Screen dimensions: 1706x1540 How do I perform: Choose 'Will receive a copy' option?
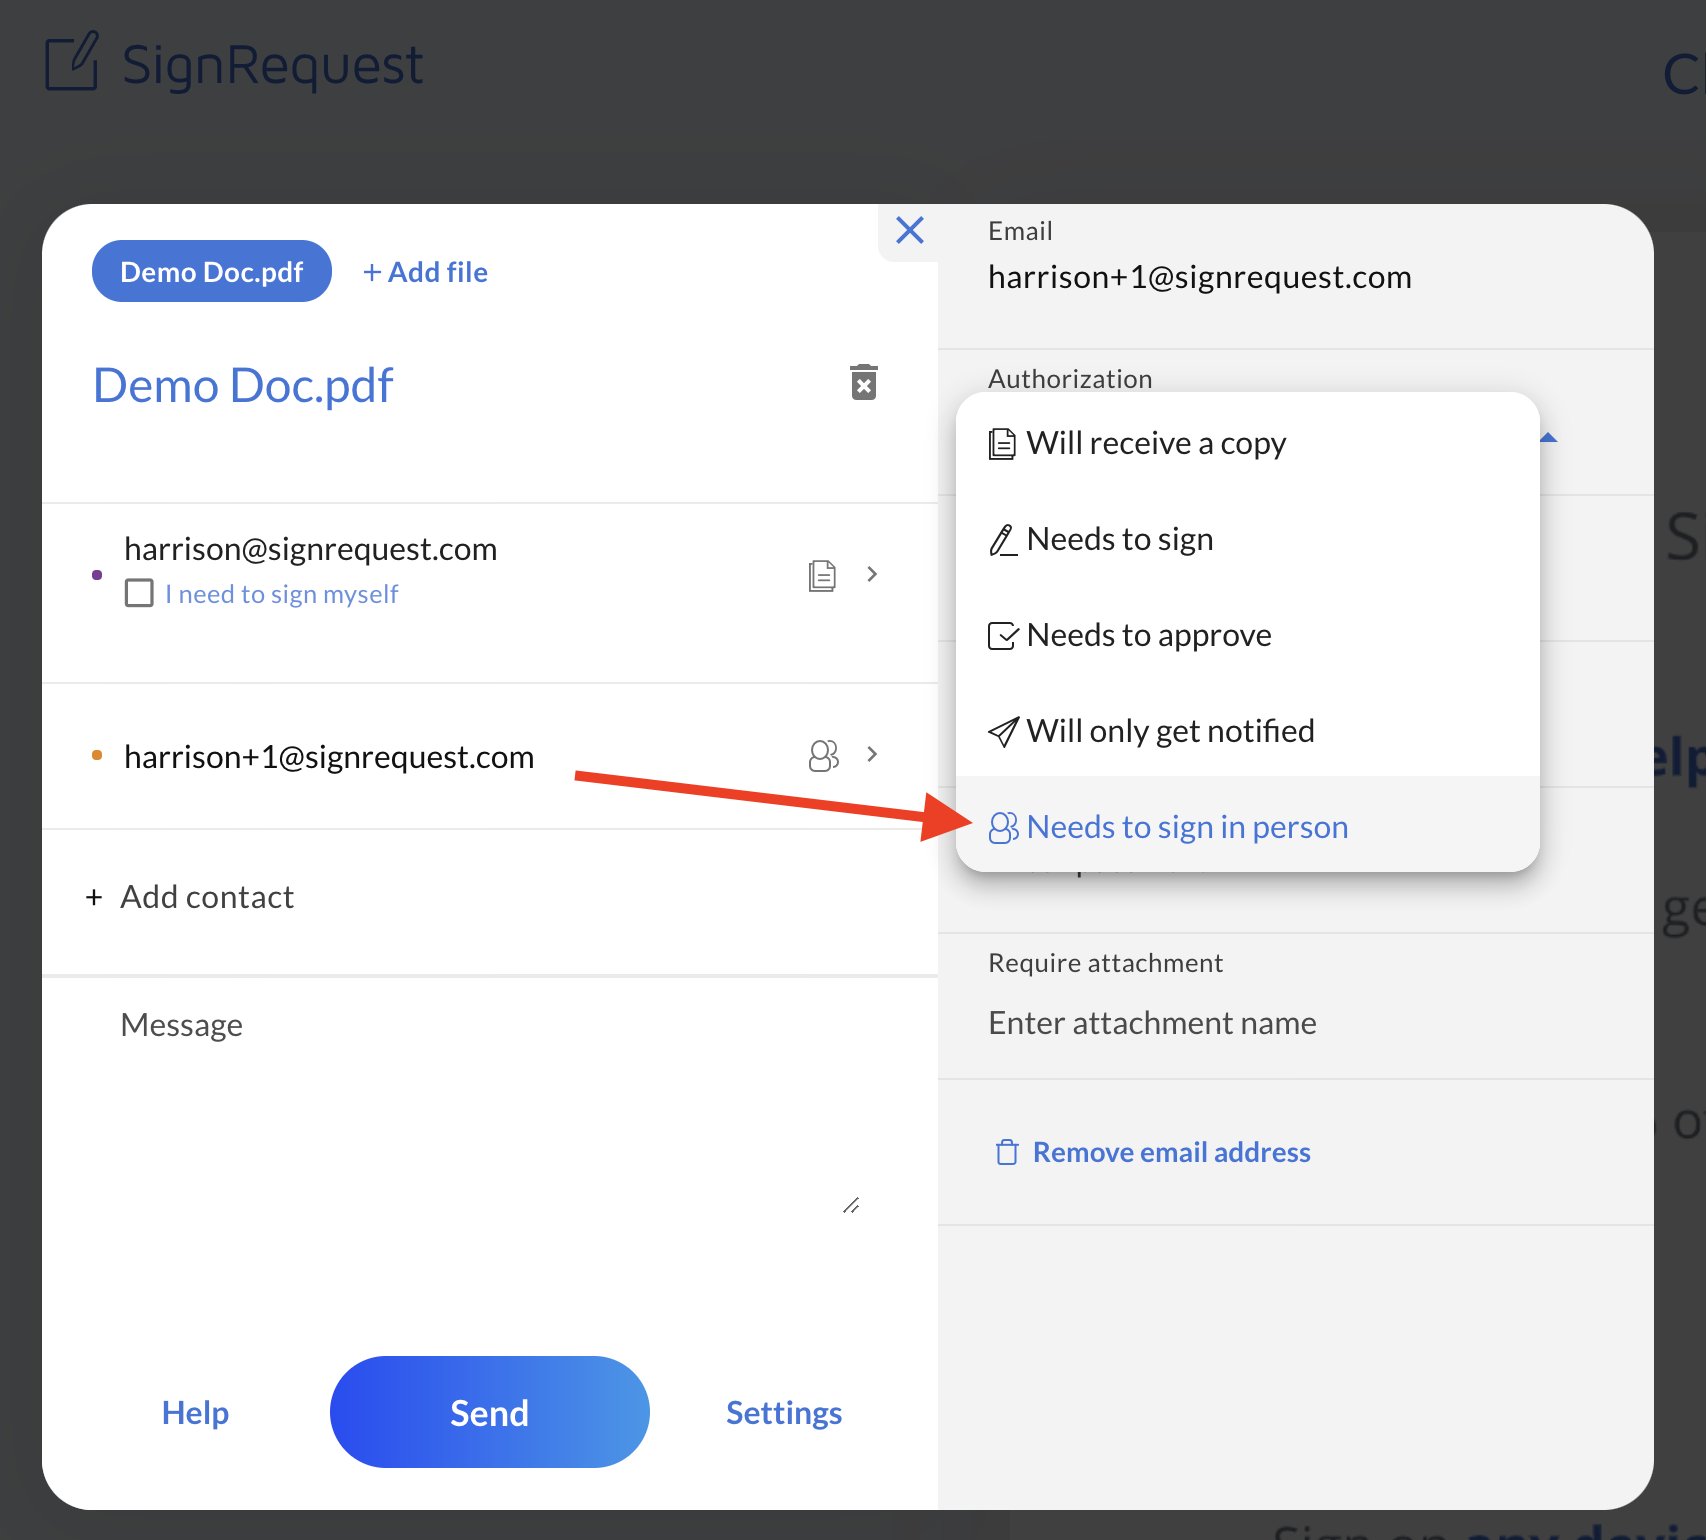tap(1248, 443)
